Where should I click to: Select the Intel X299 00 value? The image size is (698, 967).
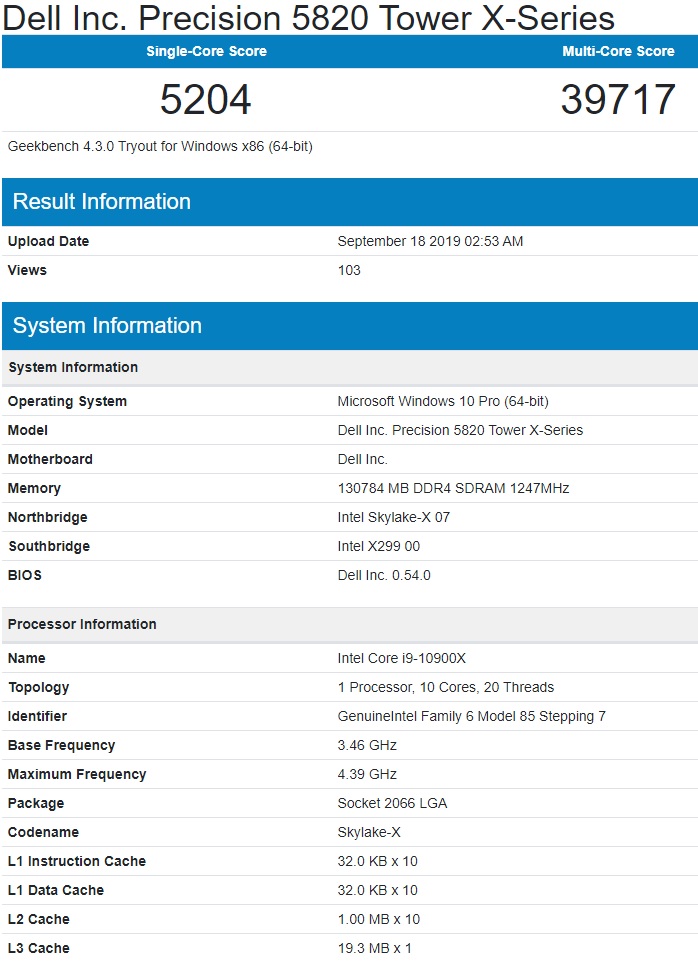379,546
